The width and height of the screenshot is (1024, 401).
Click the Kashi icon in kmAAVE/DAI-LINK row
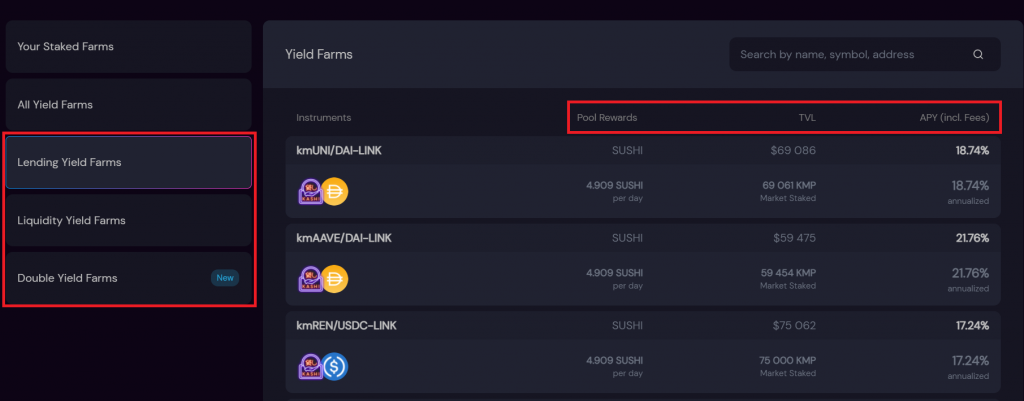(312, 279)
